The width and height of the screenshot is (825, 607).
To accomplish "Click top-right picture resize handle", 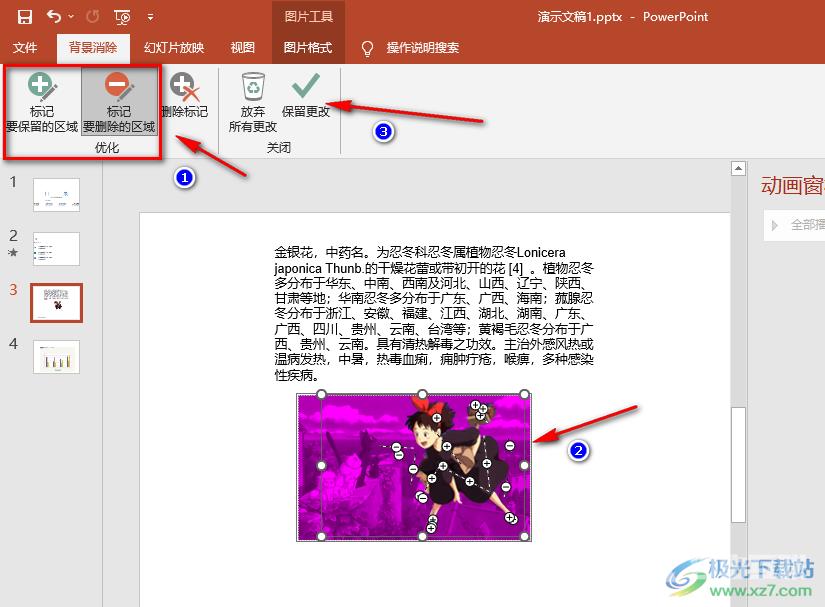I will [524, 394].
